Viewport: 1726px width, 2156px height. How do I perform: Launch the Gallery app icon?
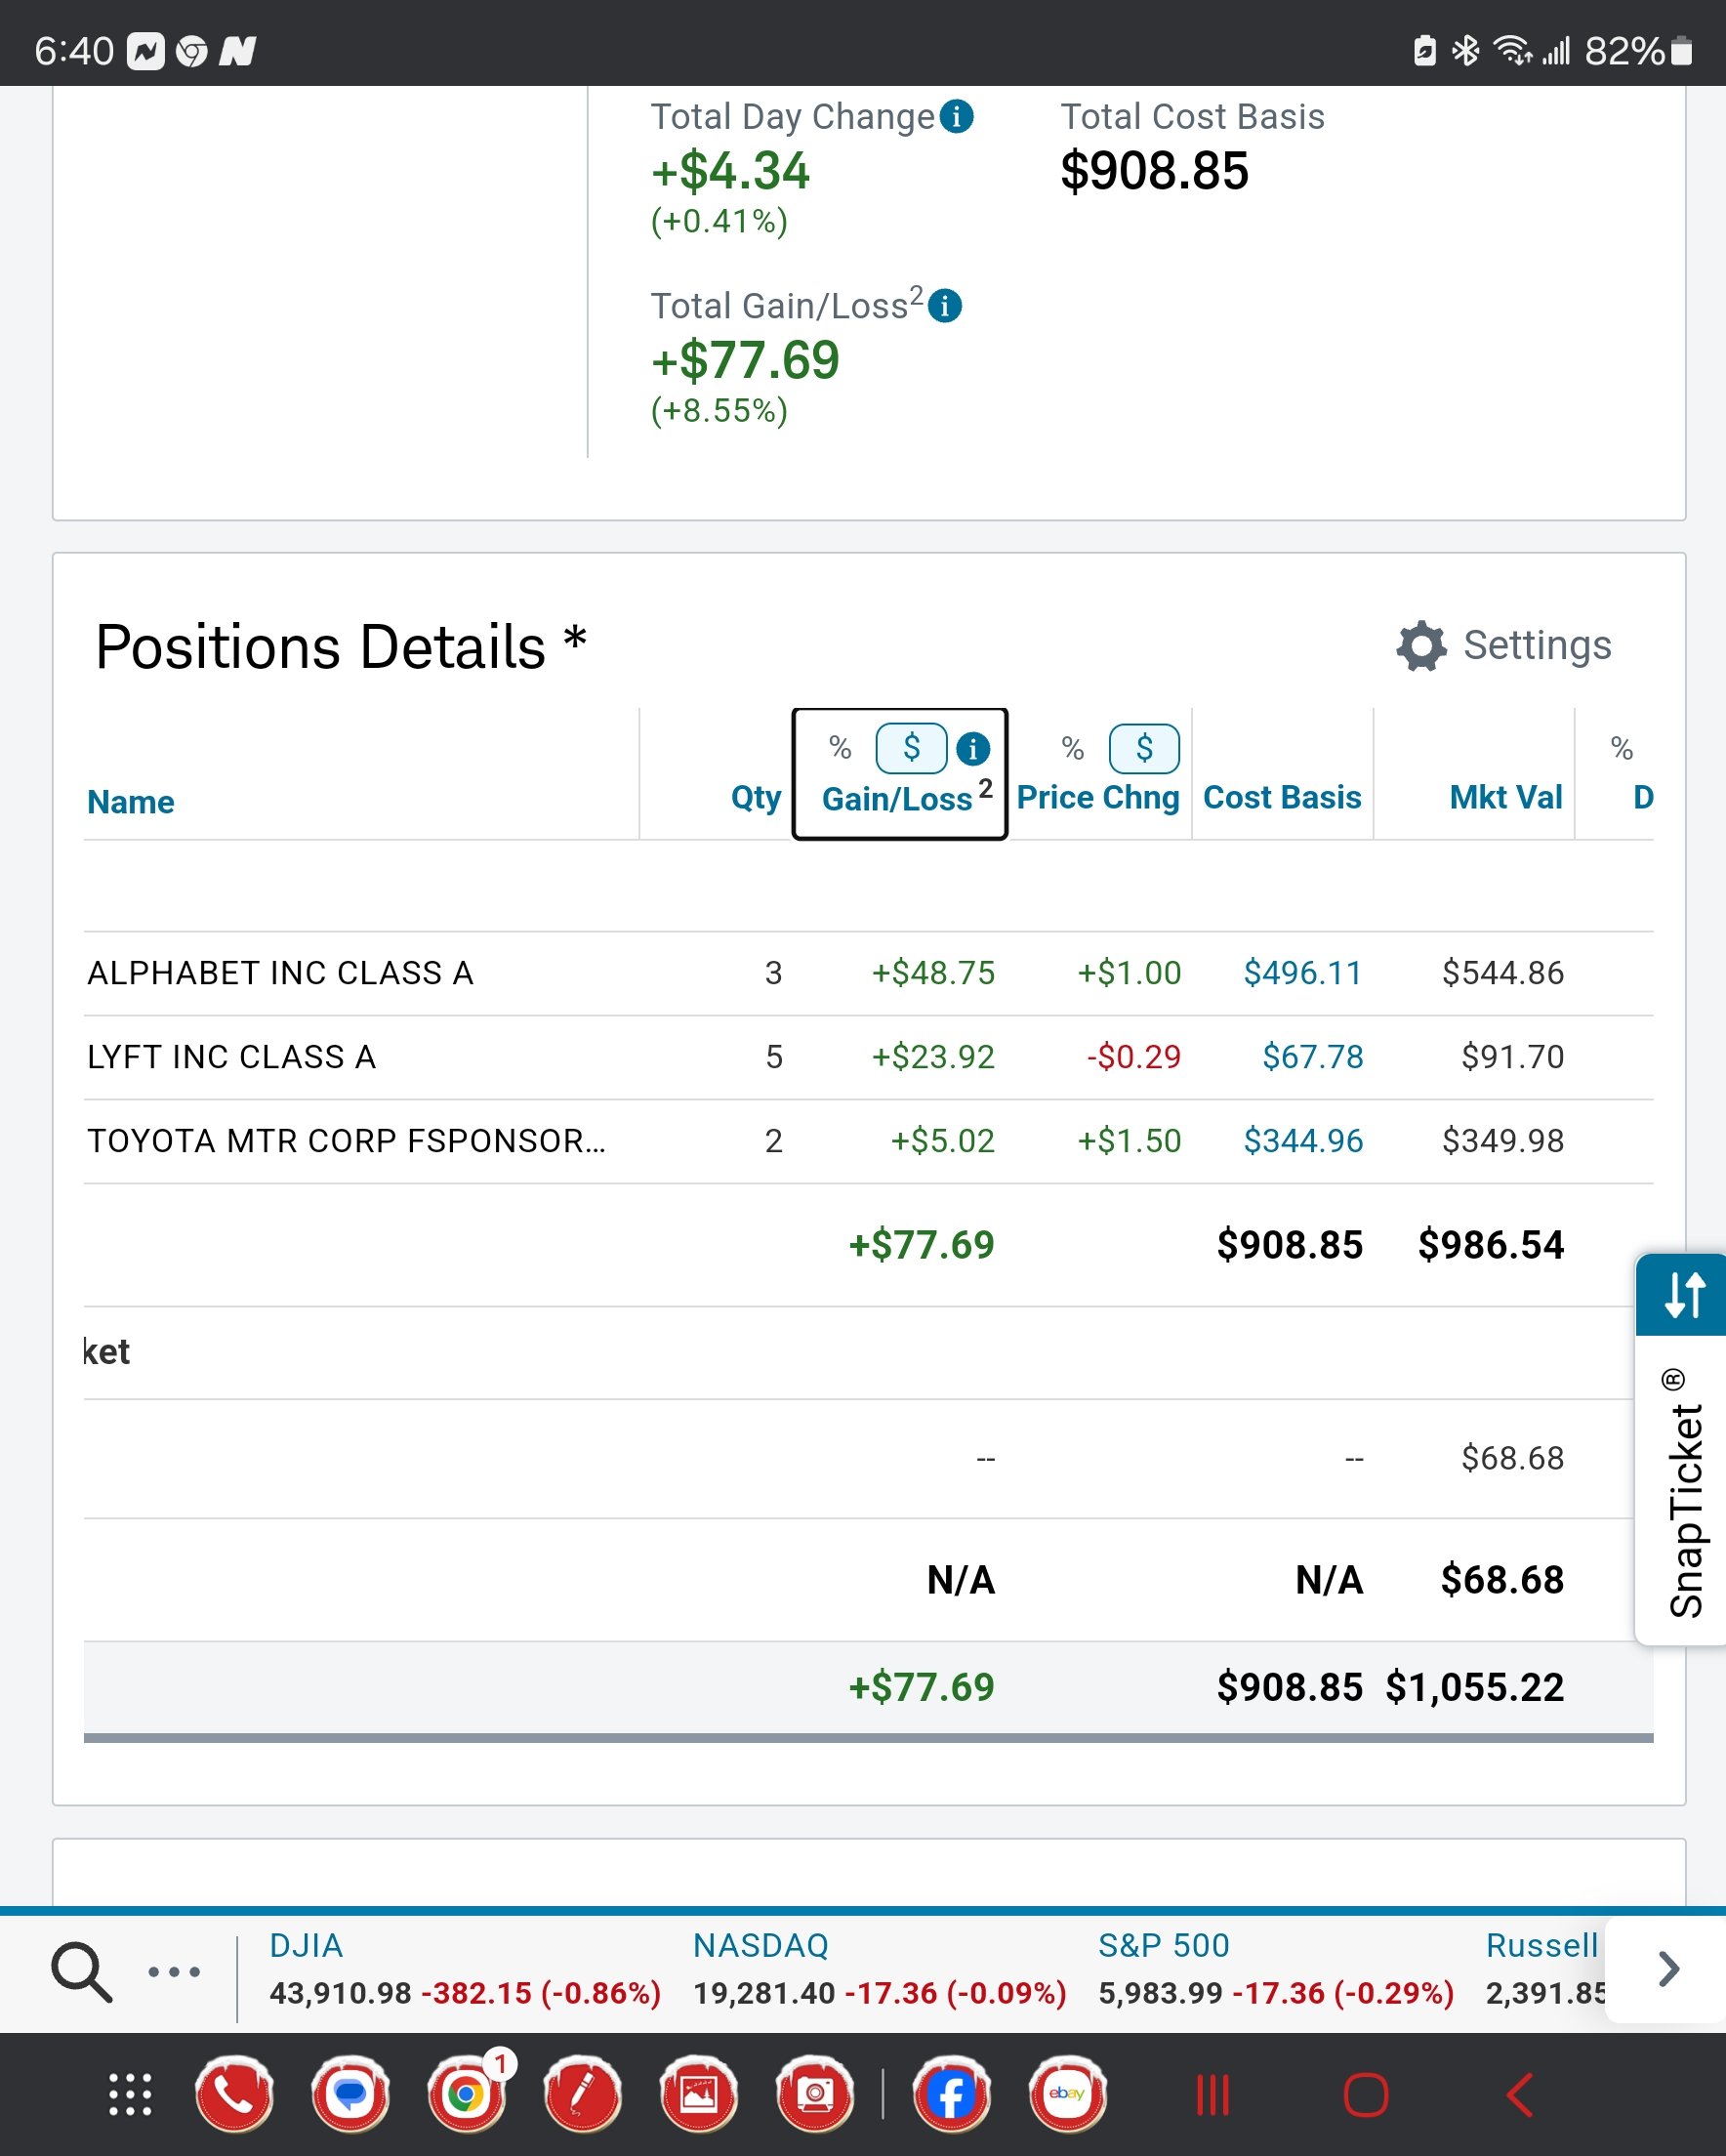pos(698,2094)
